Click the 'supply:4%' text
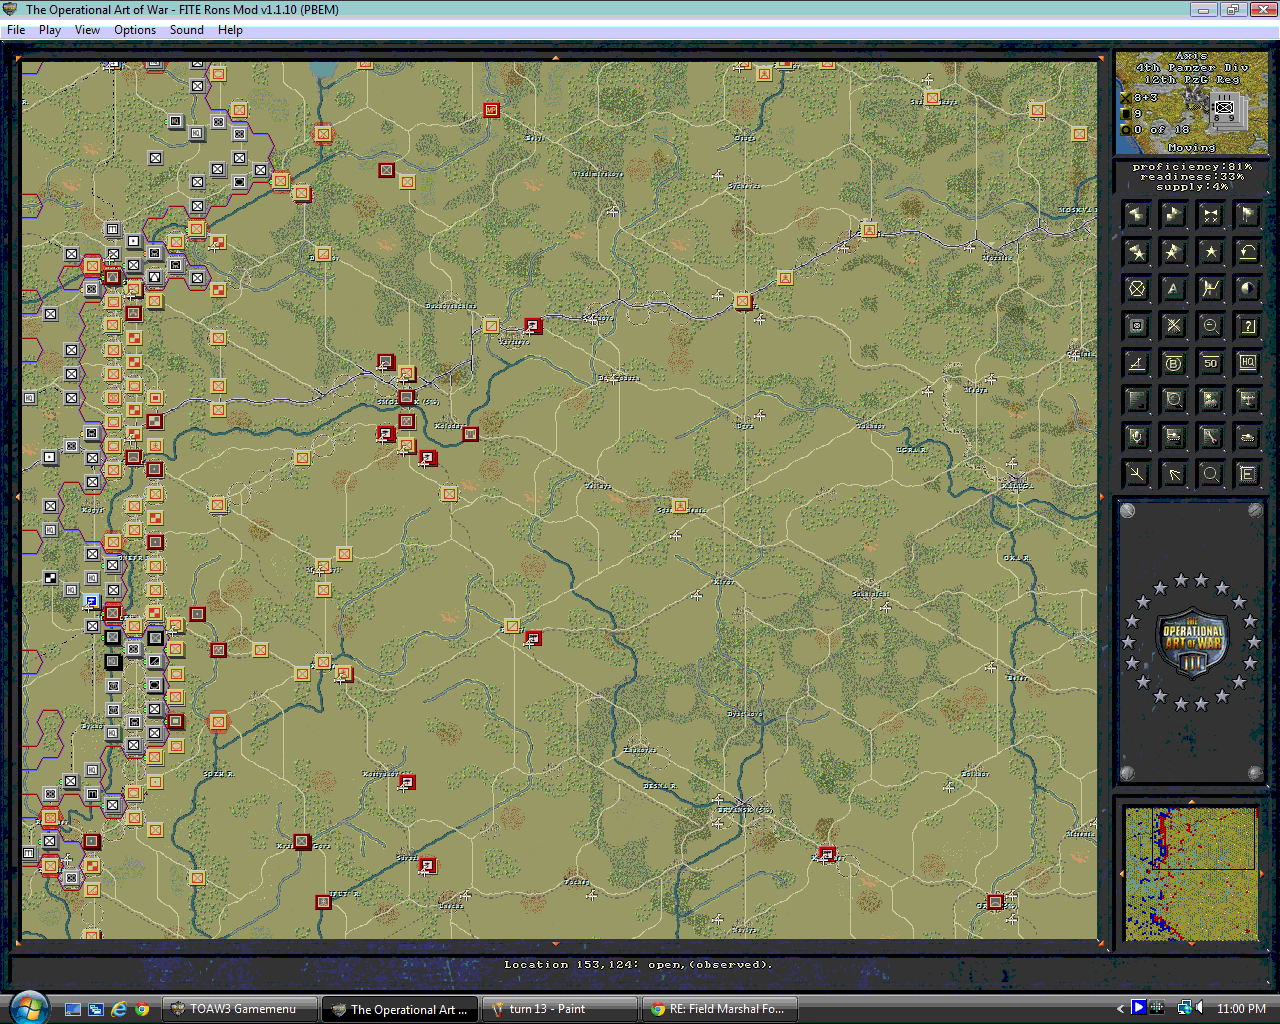 click(1192, 187)
